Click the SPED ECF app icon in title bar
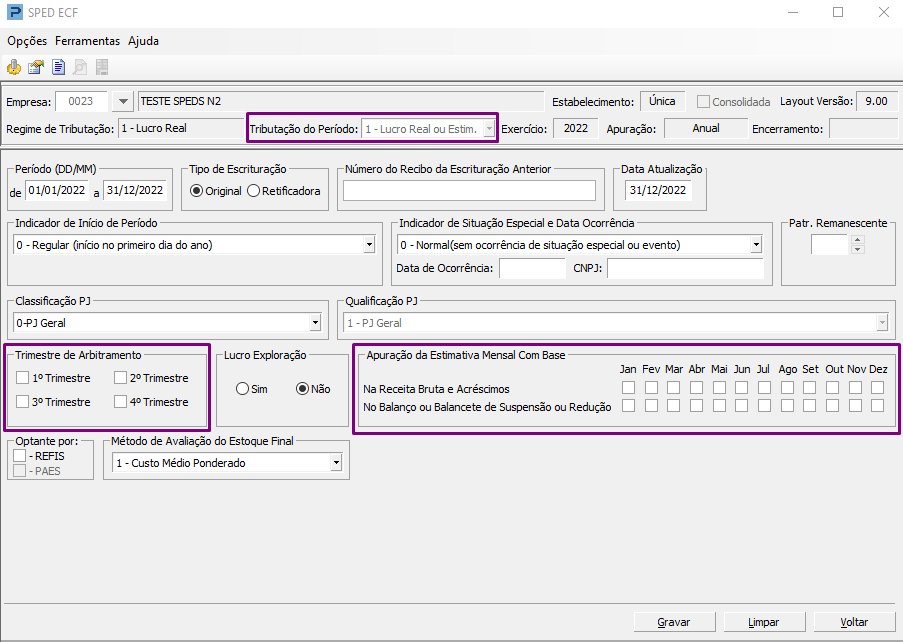Image resolution: width=903 pixels, height=642 pixels. [x=14, y=12]
